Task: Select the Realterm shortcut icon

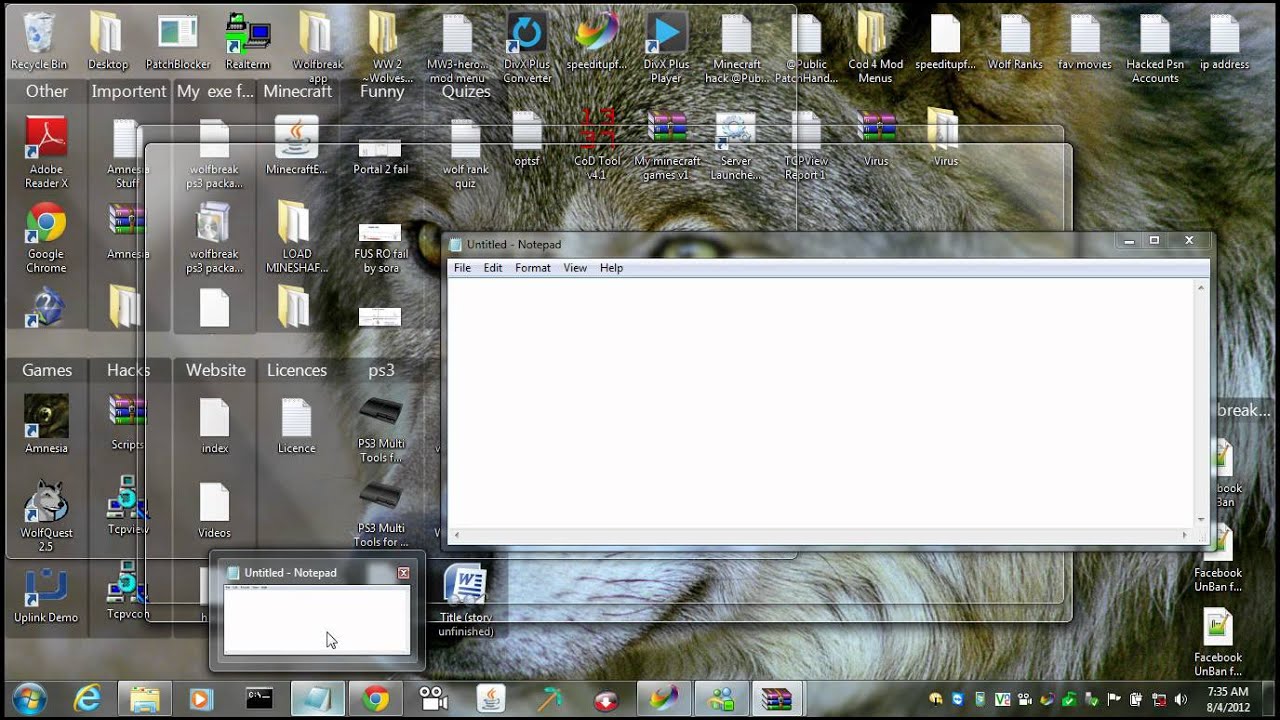Action: [248, 42]
